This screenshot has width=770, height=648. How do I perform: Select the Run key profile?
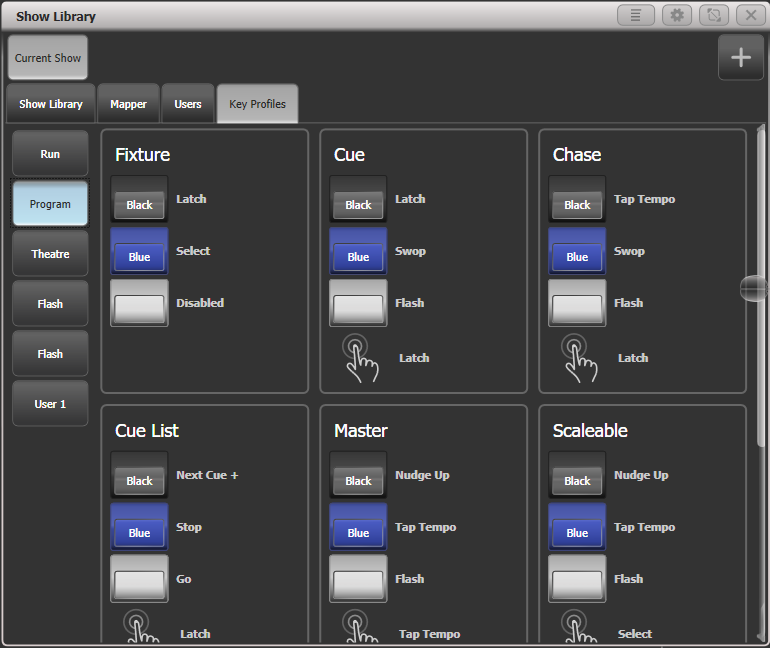[50, 154]
